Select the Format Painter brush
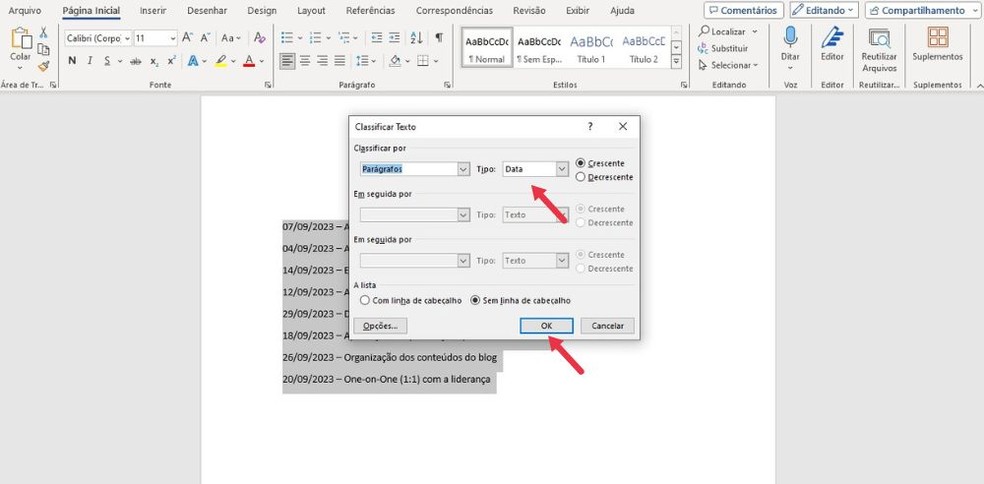 [43, 66]
